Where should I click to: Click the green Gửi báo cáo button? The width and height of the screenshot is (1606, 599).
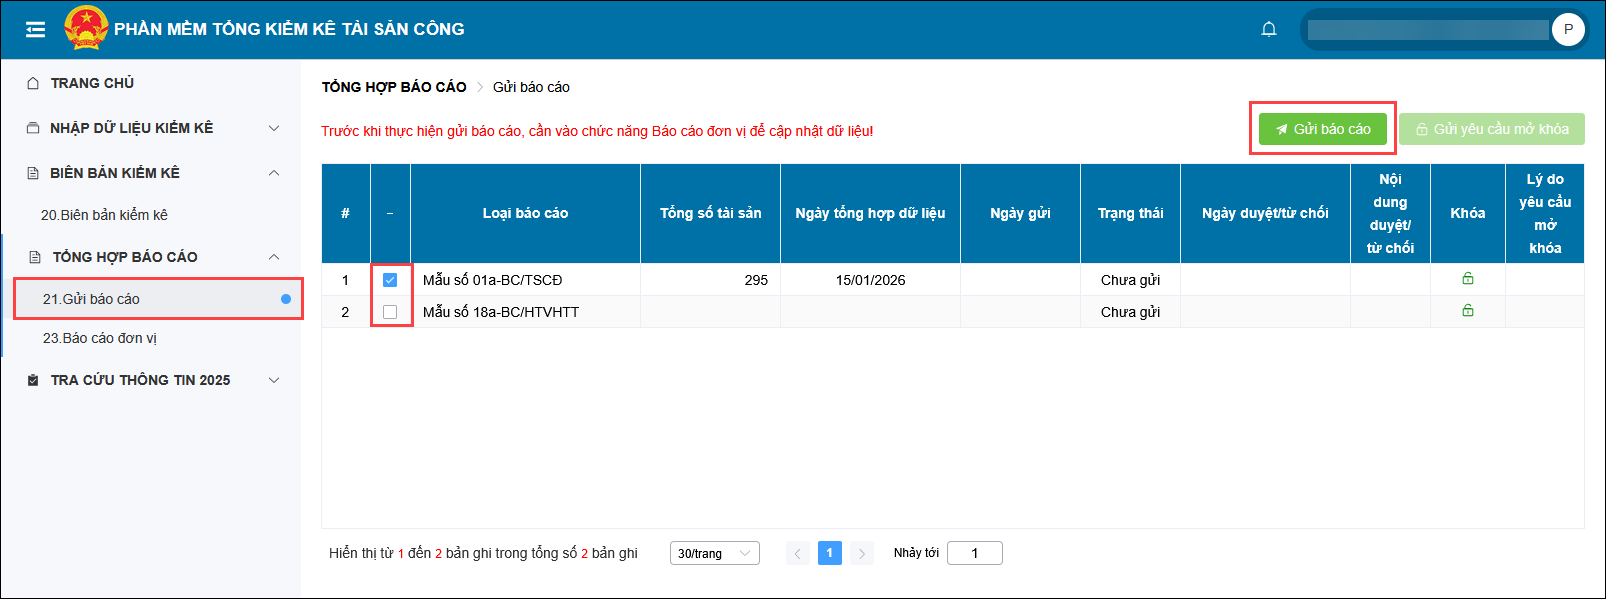(x=1322, y=129)
